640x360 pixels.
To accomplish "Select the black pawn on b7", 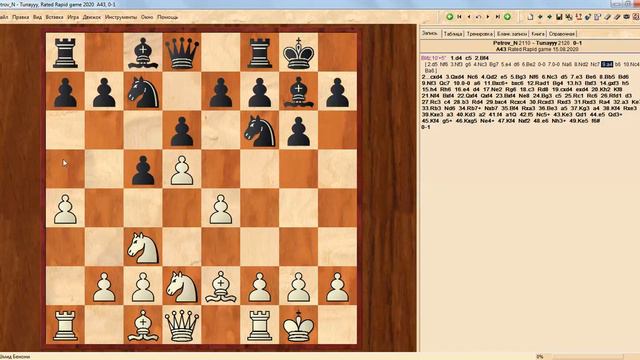I will click(x=104, y=92).
